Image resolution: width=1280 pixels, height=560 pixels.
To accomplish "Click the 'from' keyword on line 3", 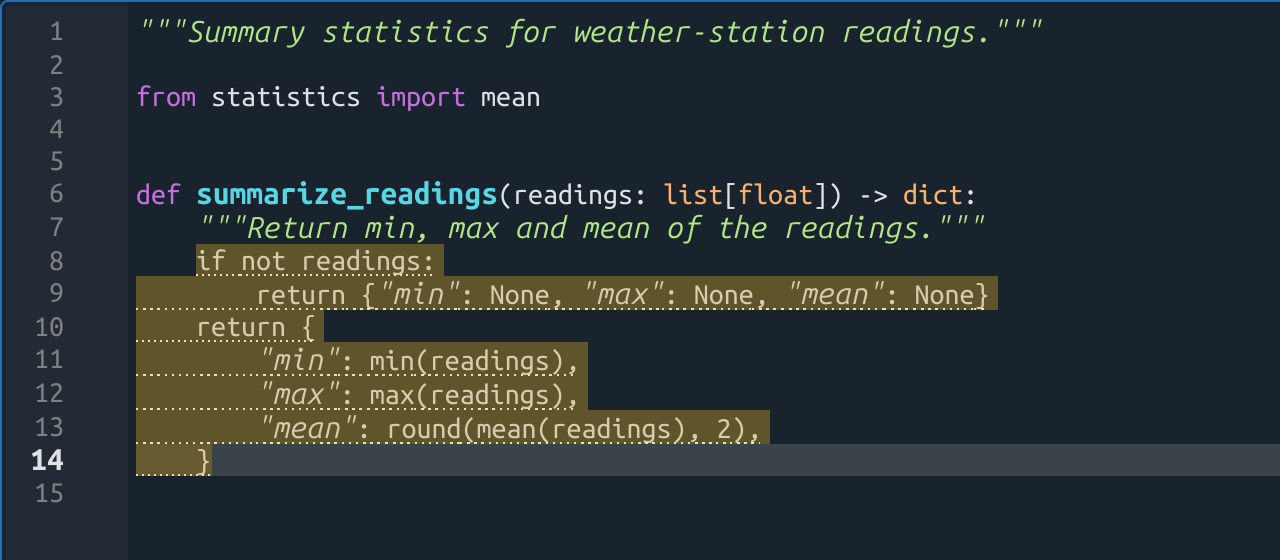I will (166, 97).
